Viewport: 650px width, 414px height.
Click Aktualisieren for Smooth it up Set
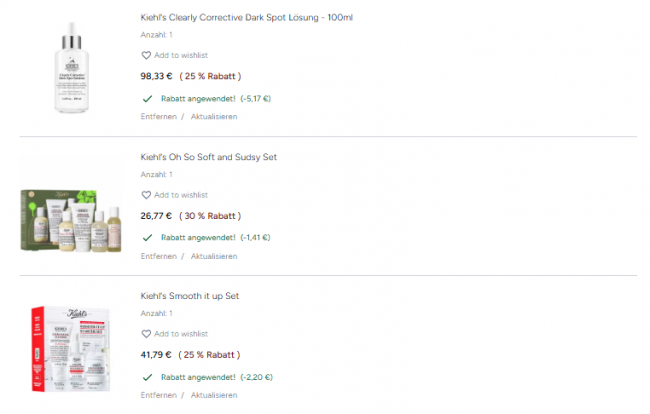(214, 396)
